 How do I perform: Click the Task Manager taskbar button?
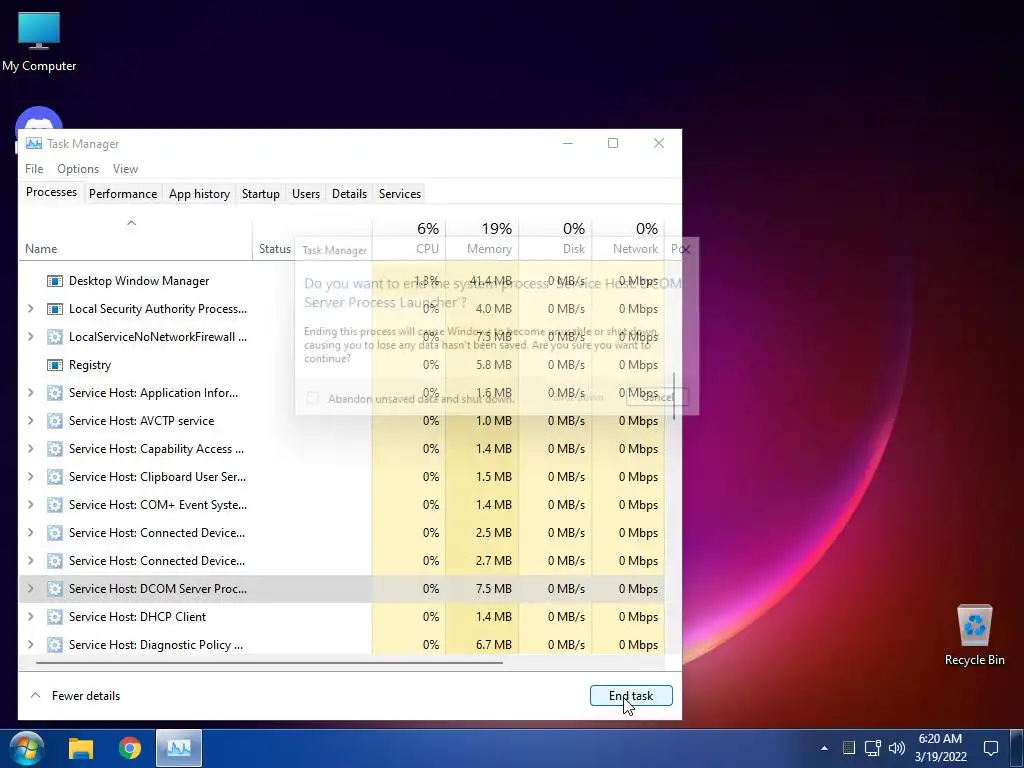pos(179,748)
